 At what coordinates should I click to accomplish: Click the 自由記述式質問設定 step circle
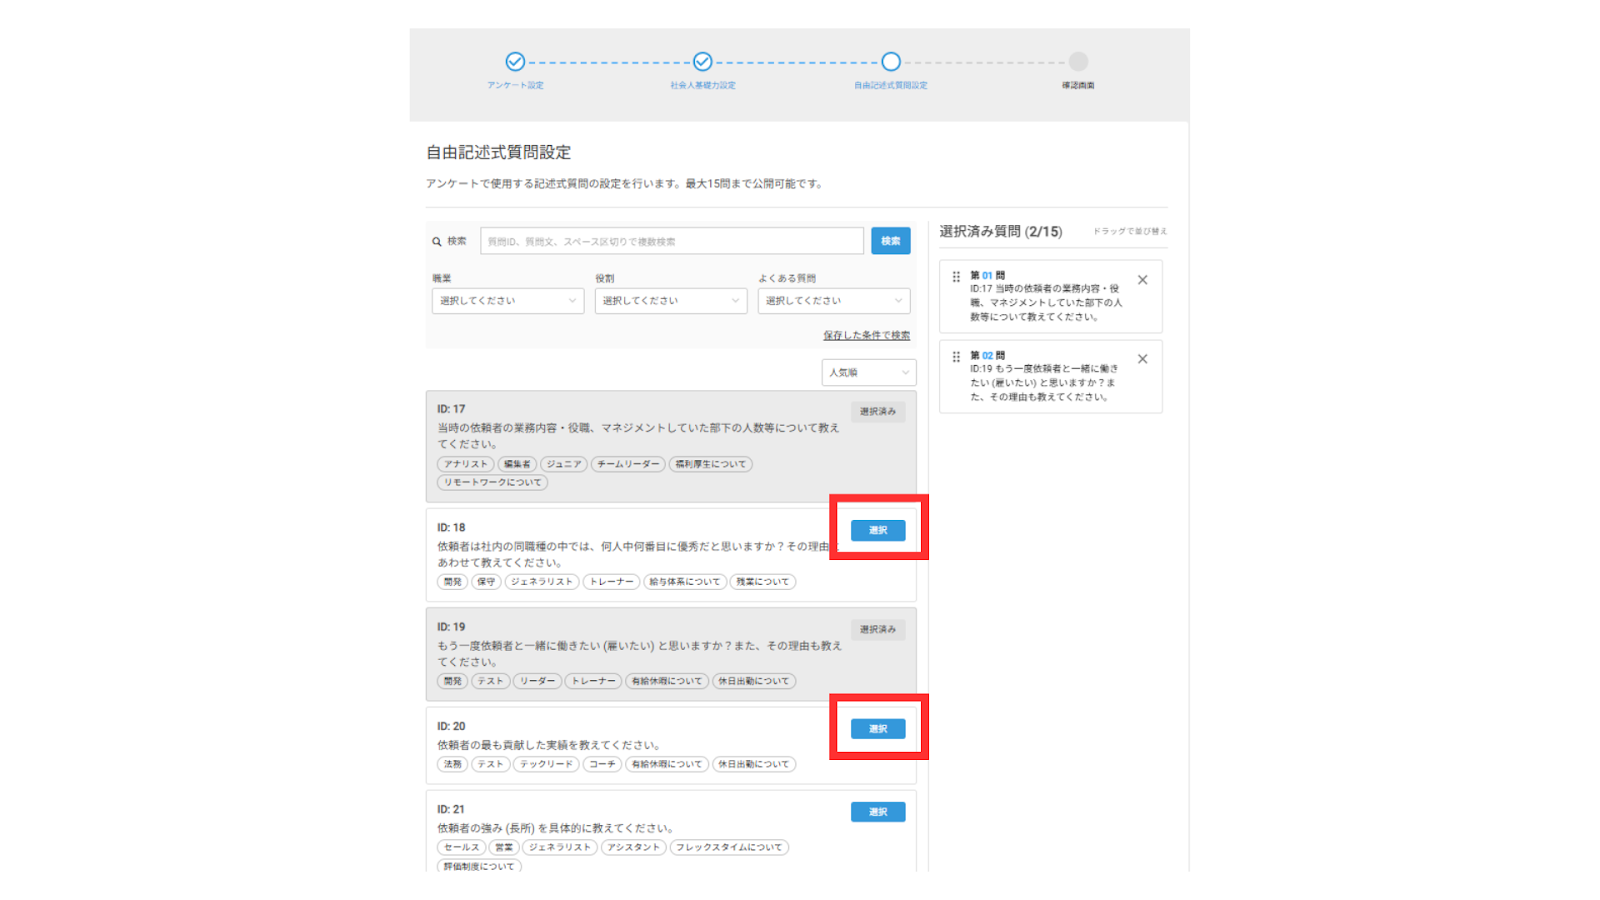coord(891,62)
